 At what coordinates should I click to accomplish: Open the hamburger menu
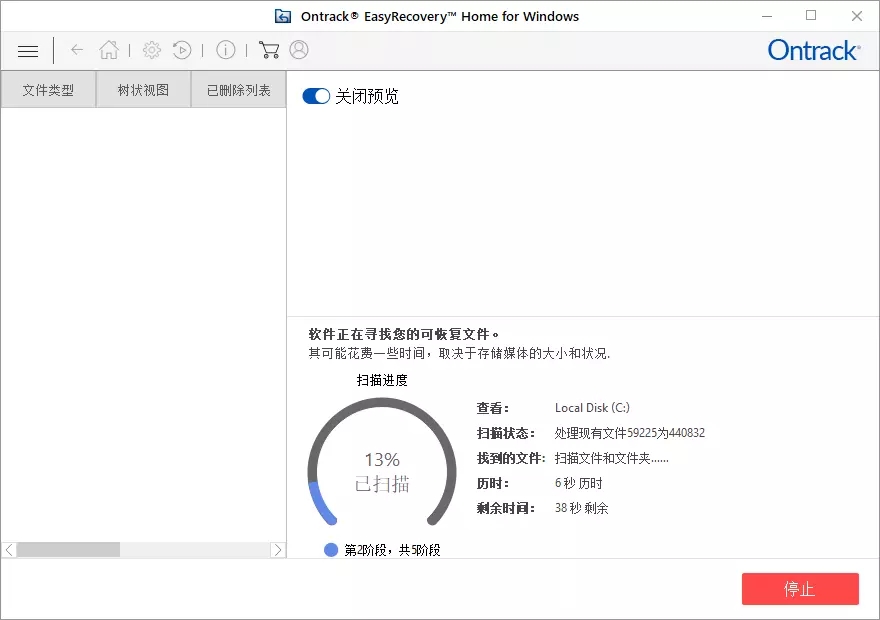tap(28, 51)
